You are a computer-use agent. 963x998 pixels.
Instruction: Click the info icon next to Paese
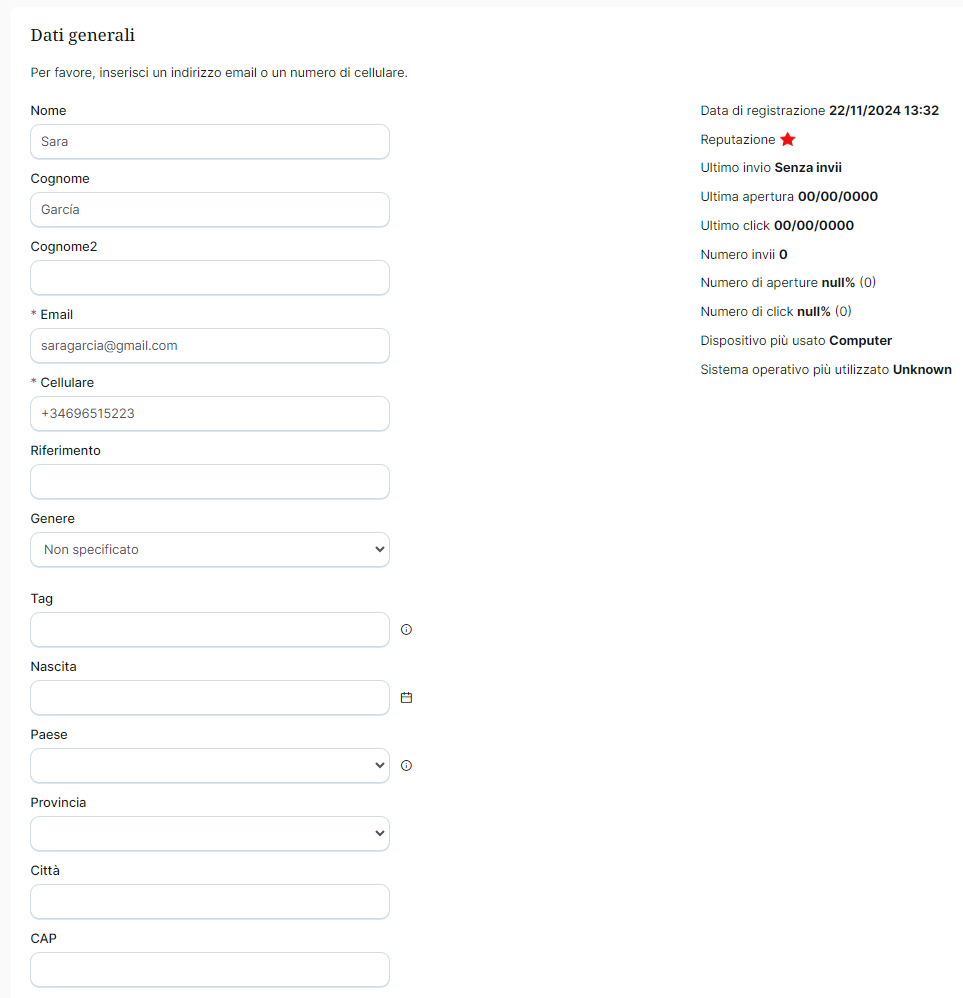click(406, 766)
